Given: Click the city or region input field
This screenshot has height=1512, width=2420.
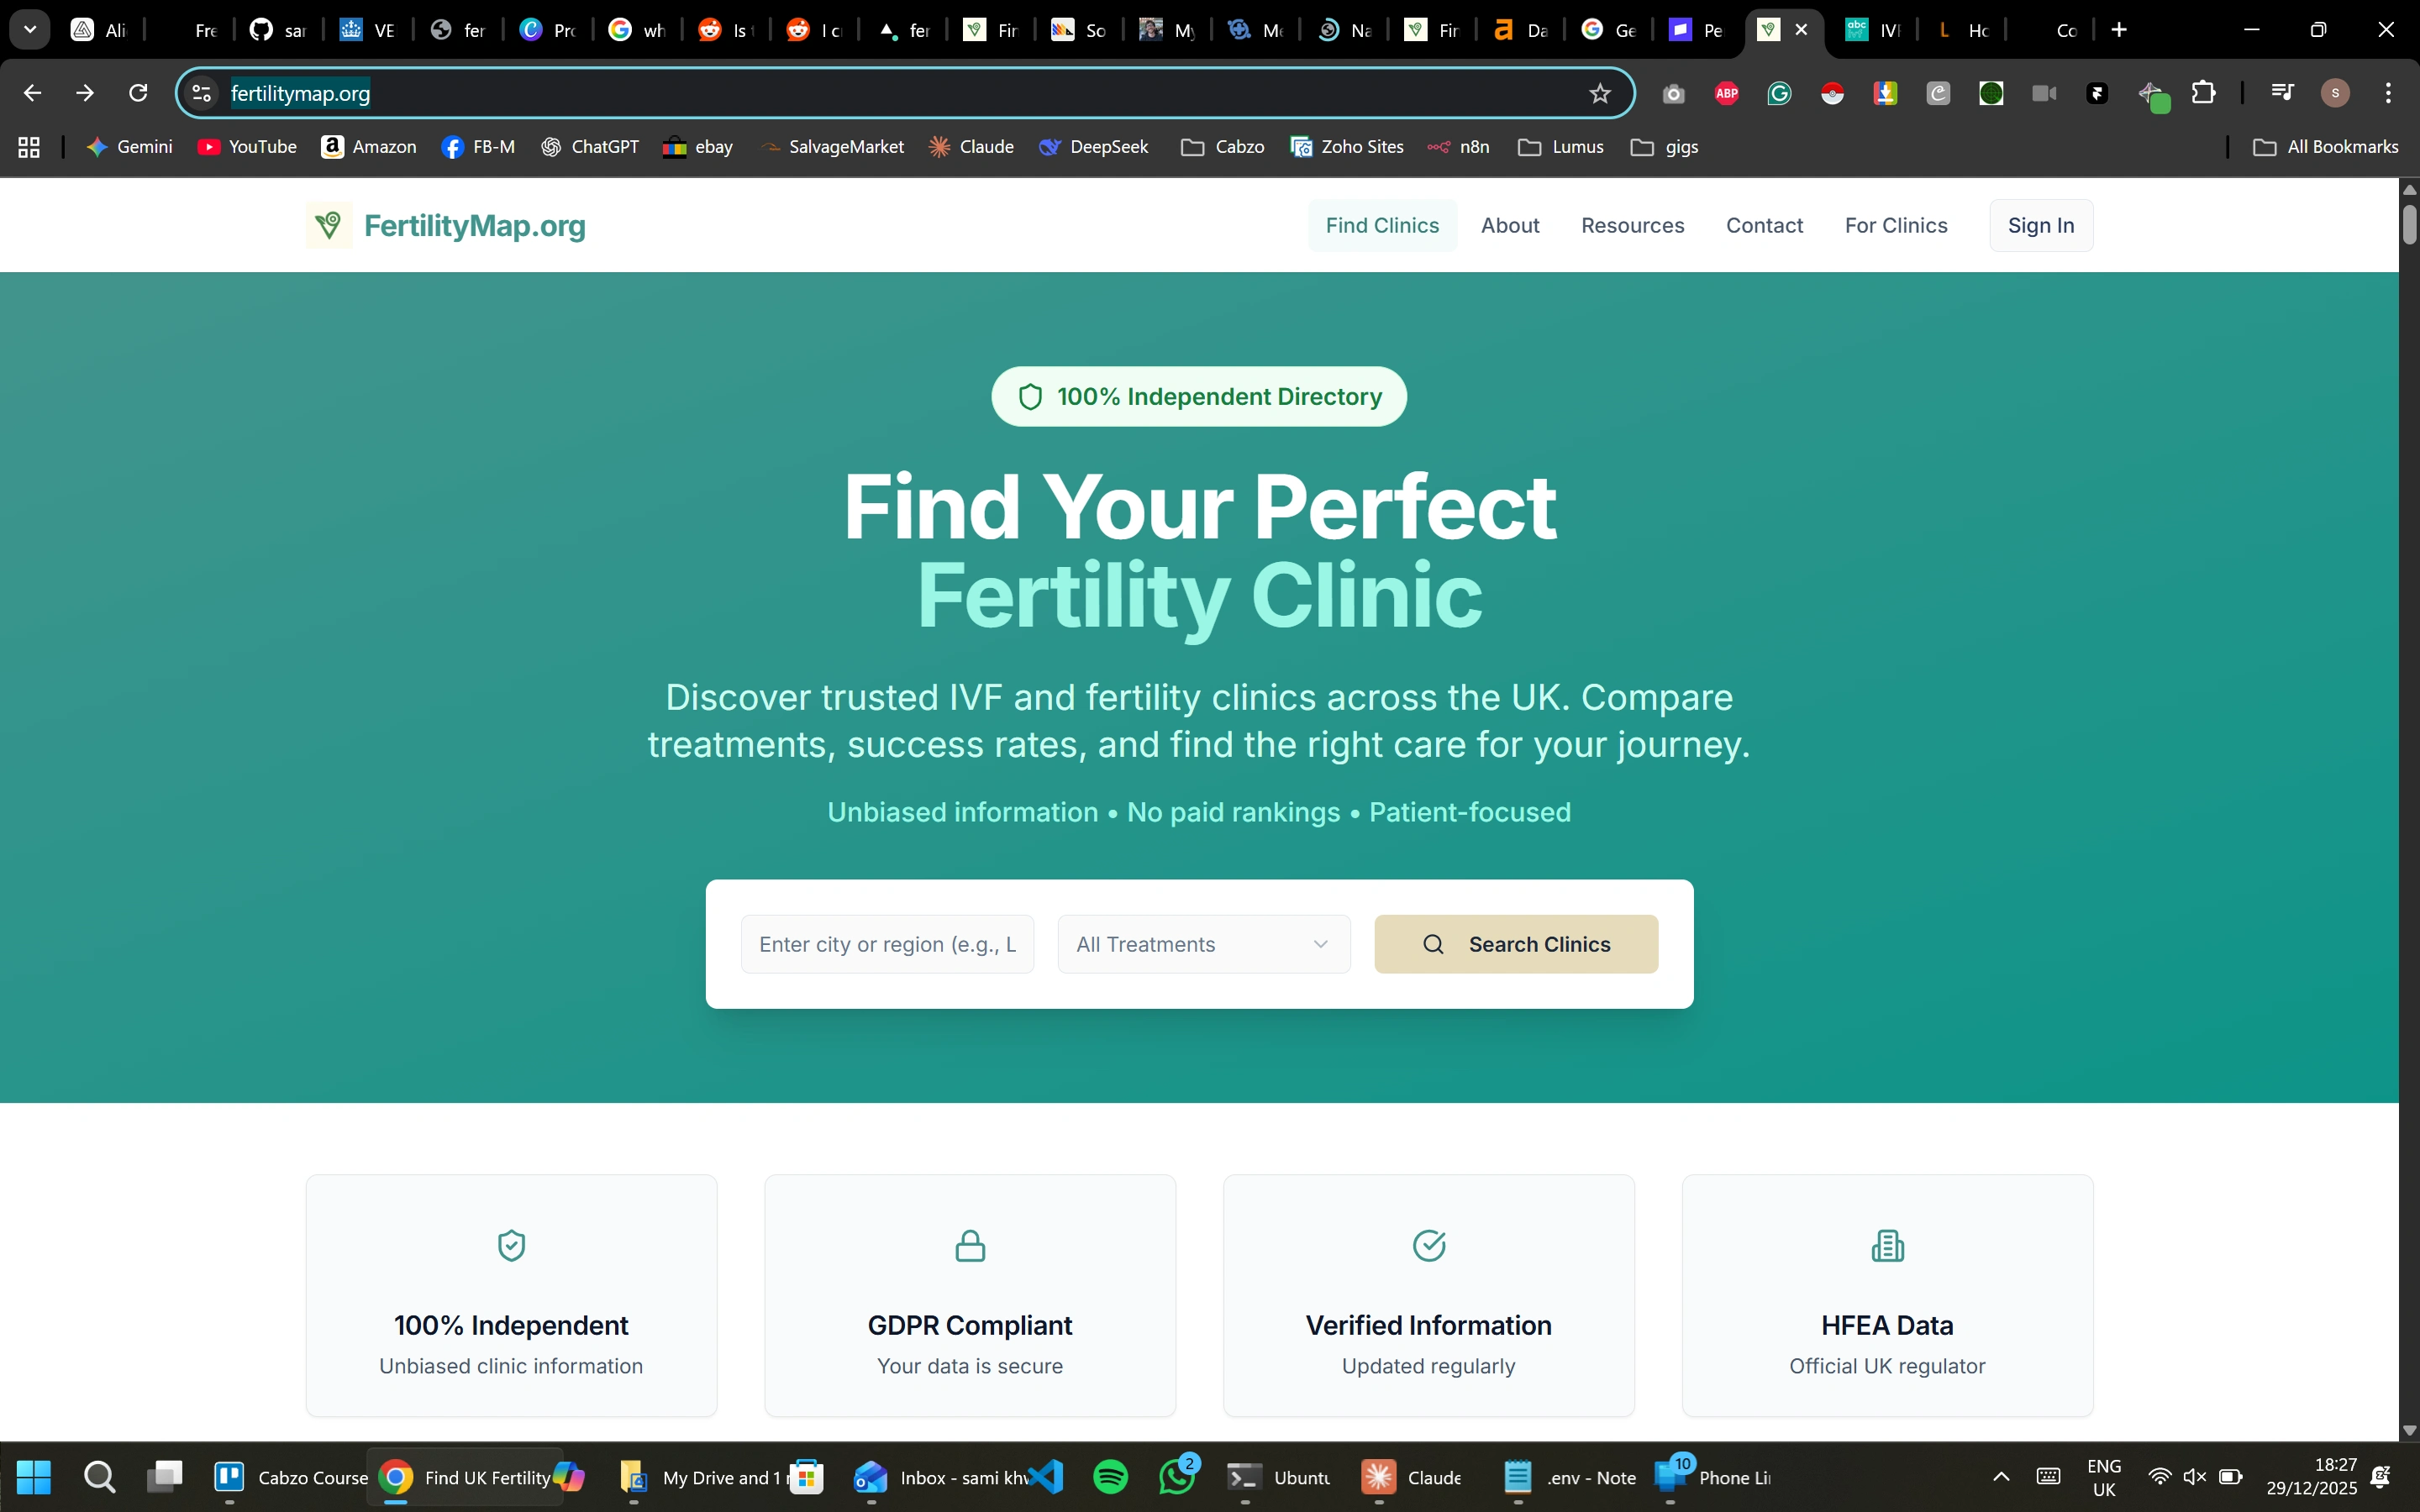Looking at the screenshot, I should [887, 944].
